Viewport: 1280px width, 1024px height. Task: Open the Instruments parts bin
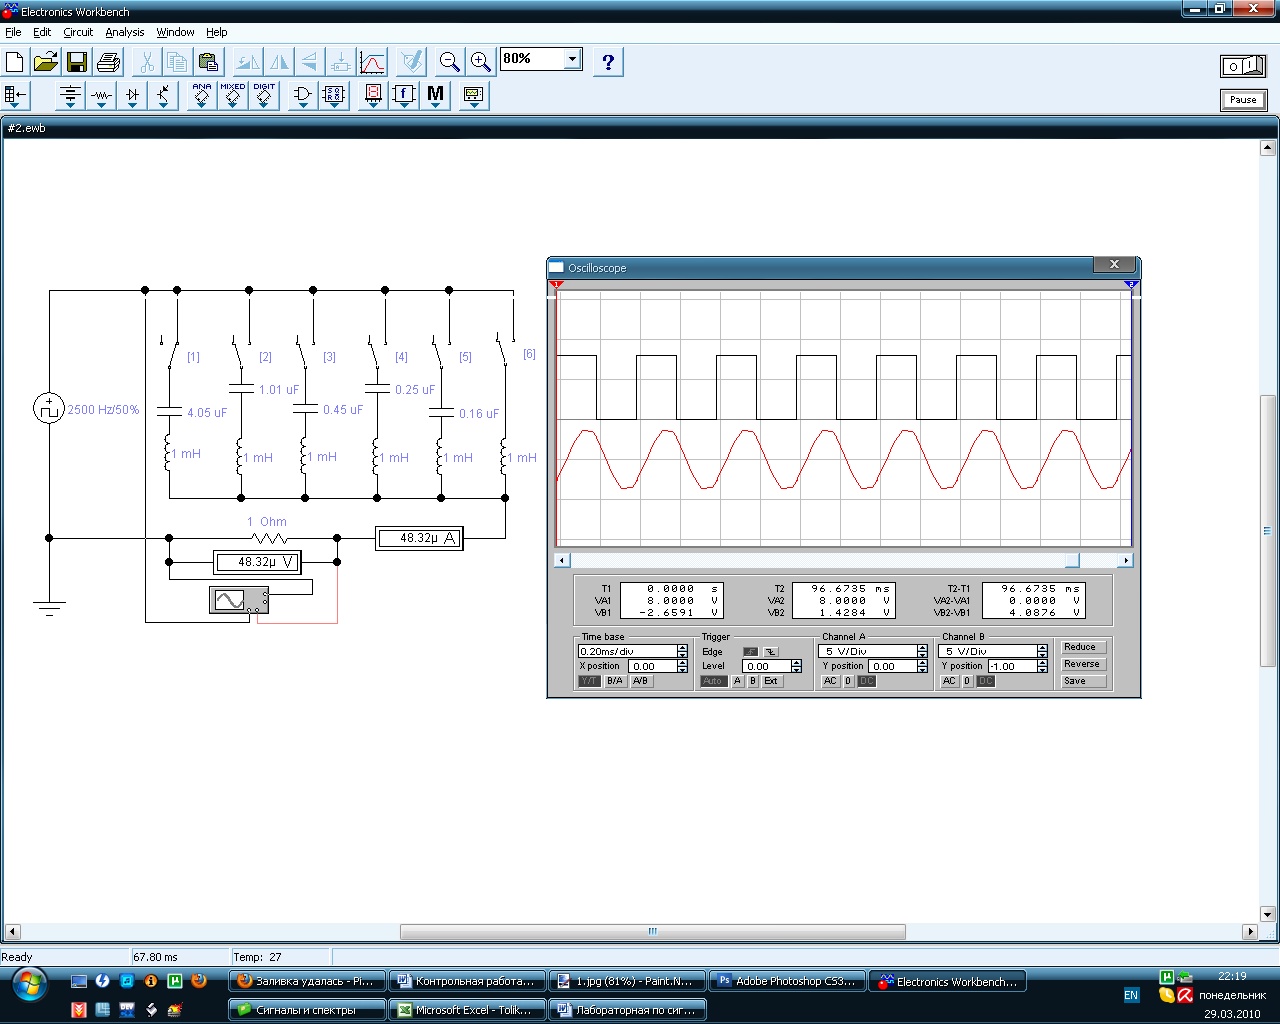coord(473,96)
